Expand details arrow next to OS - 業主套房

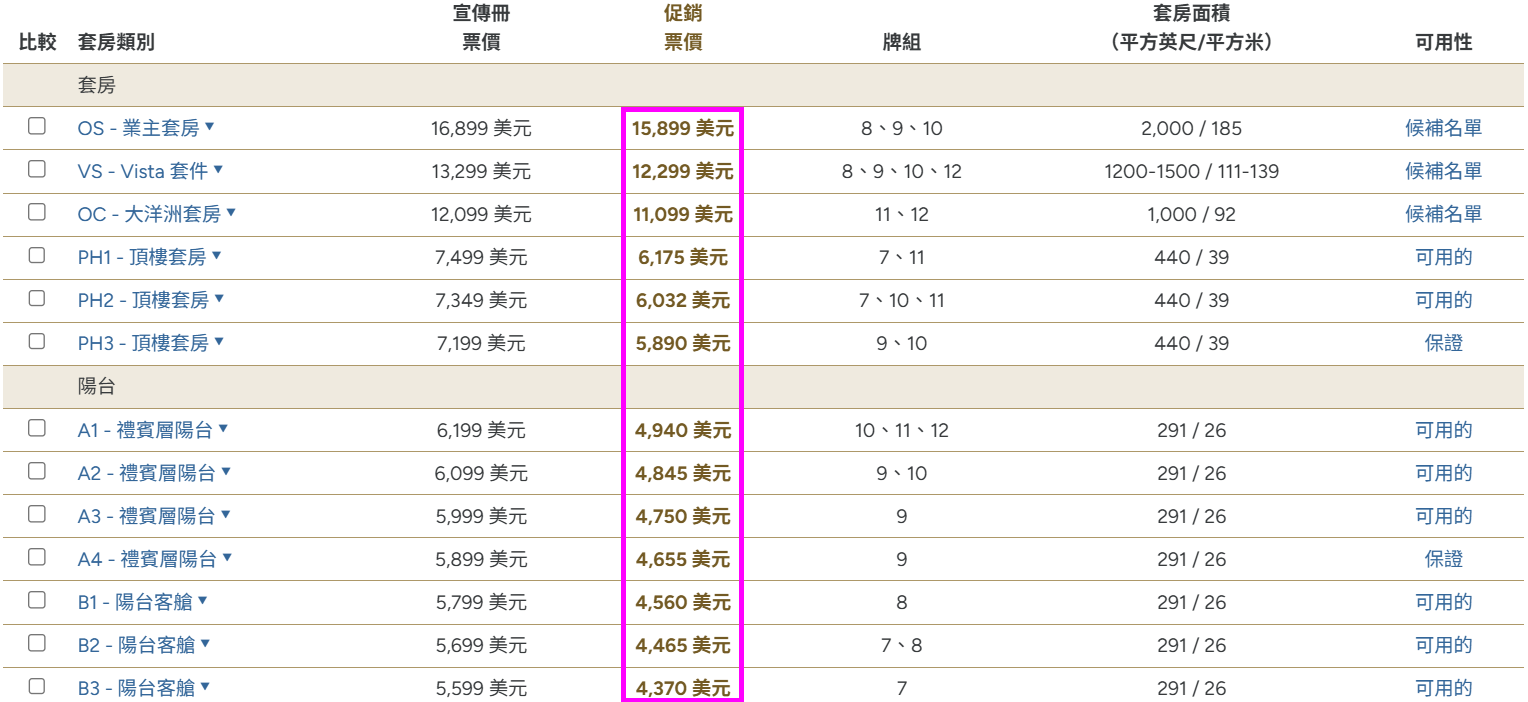click(210, 127)
